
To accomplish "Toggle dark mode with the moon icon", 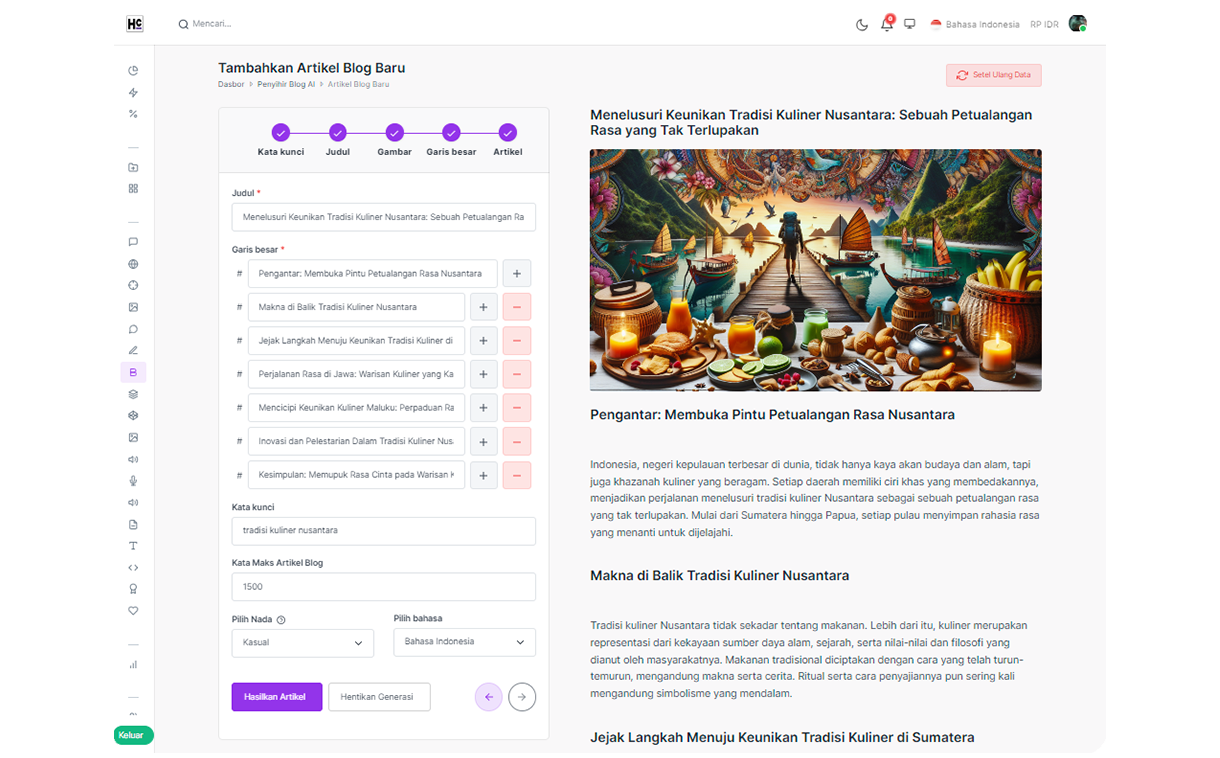I will coord(862,24).
